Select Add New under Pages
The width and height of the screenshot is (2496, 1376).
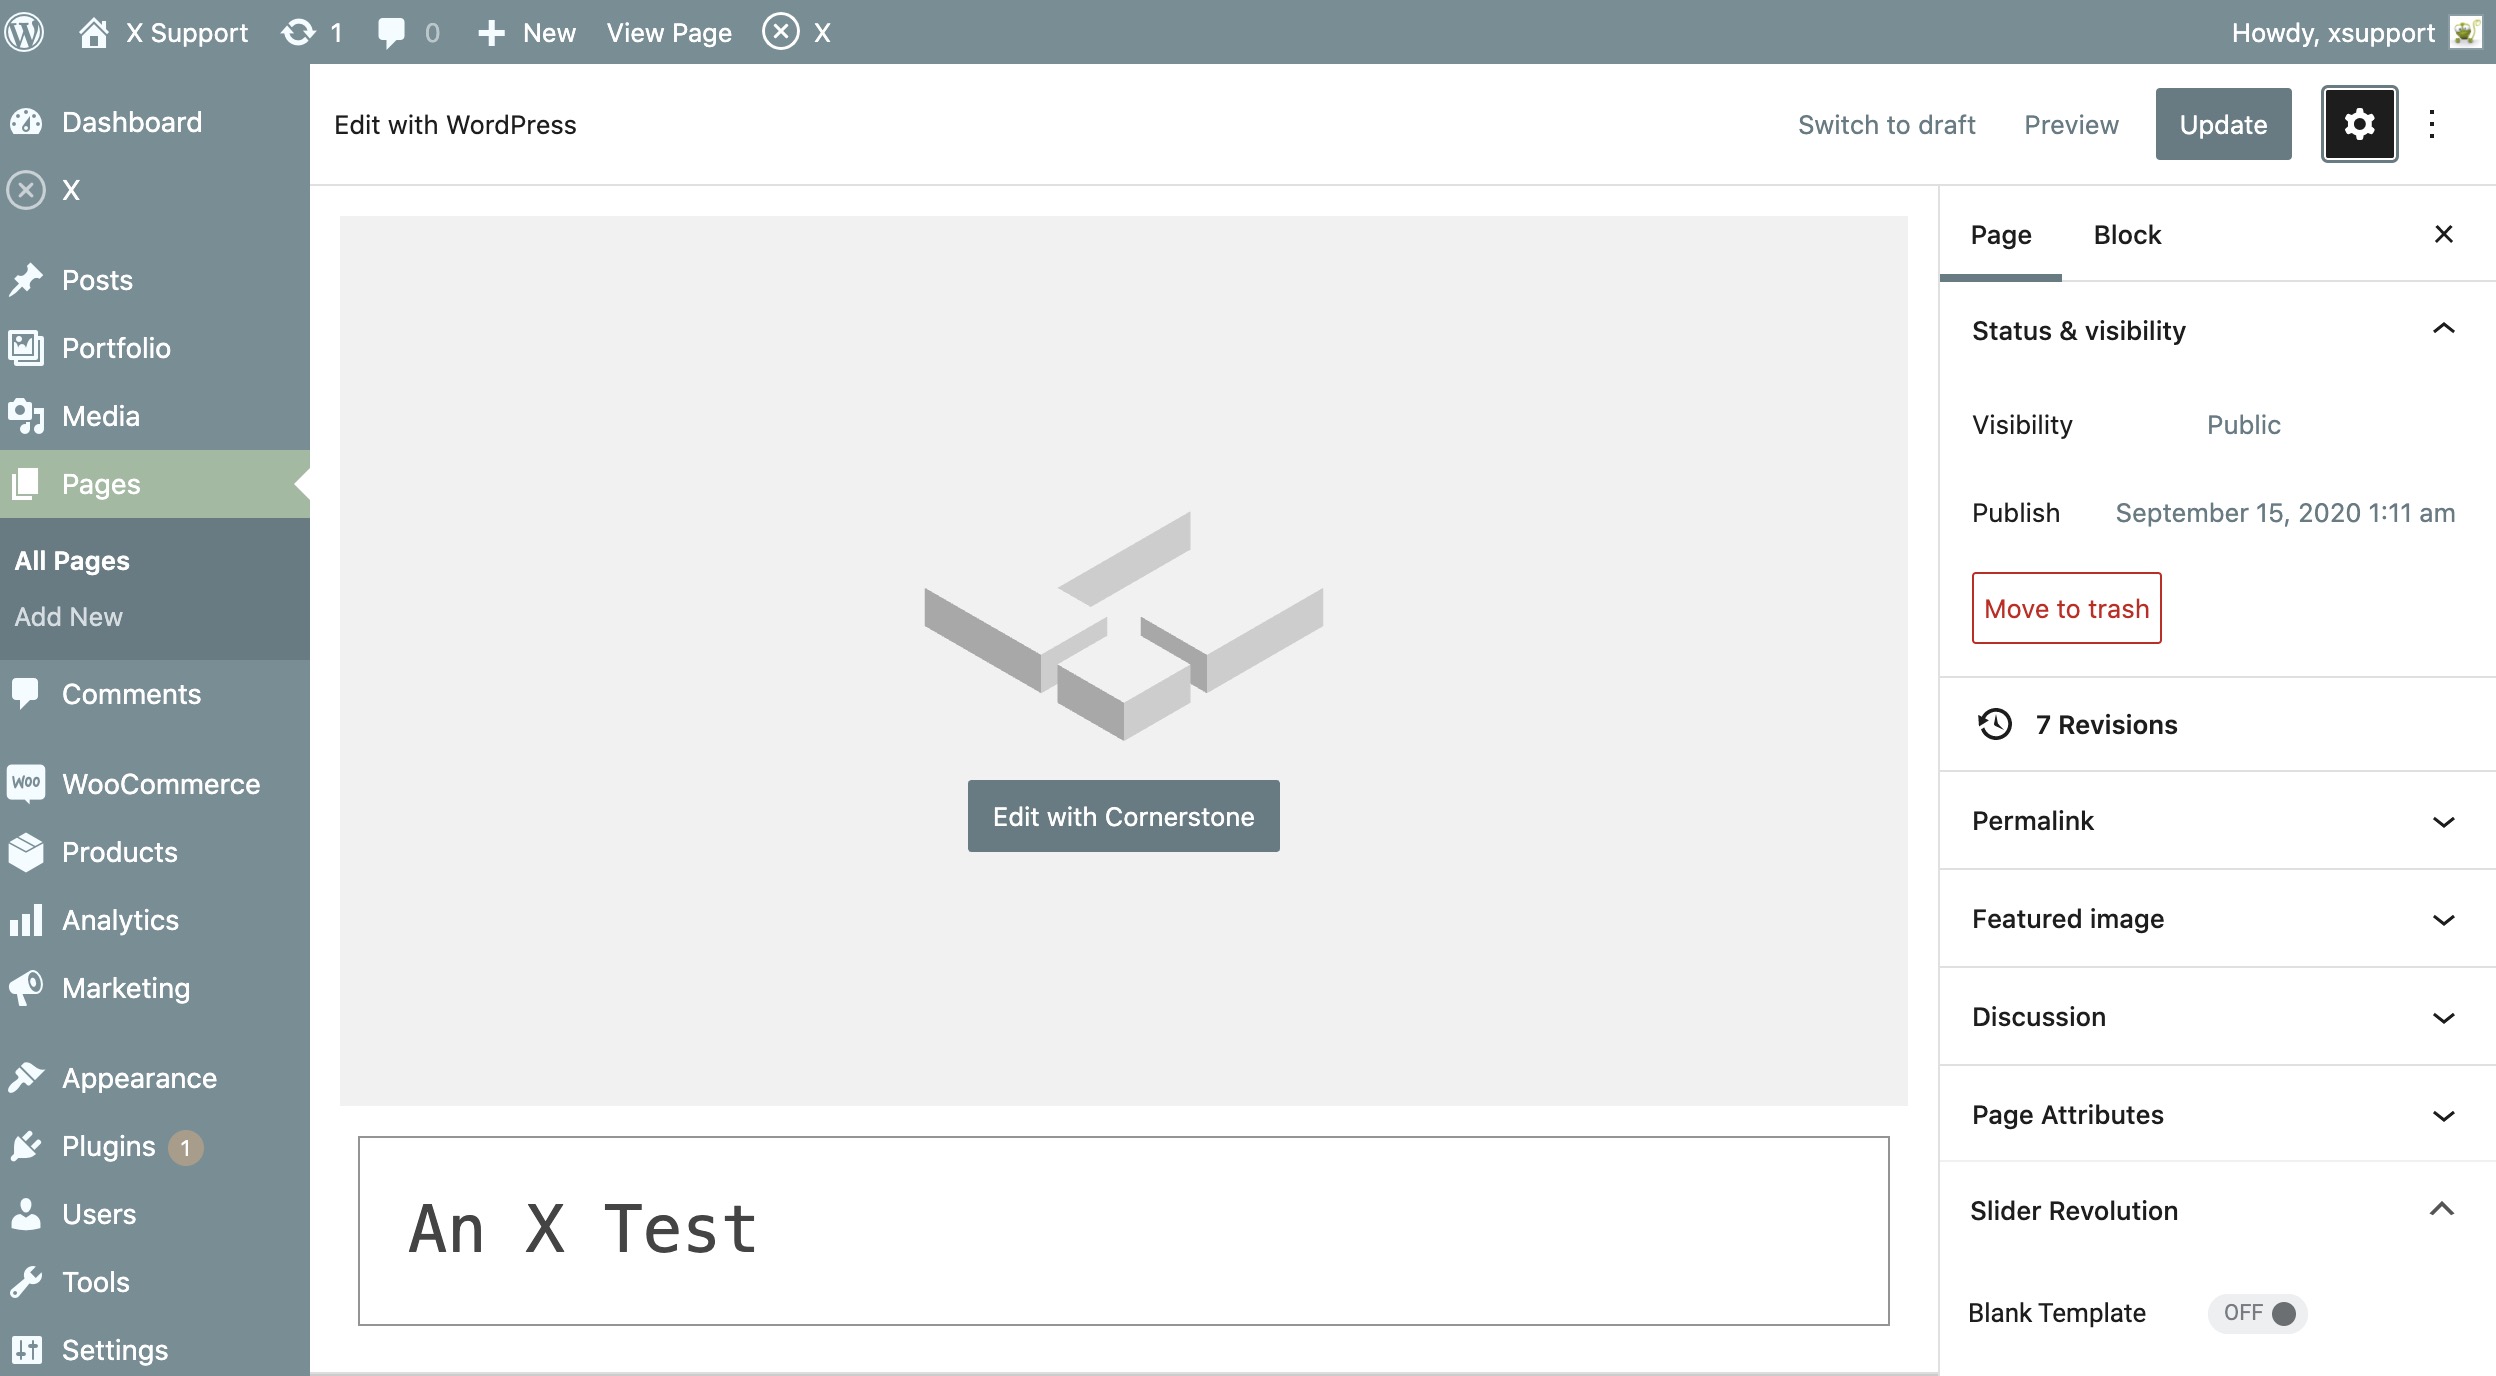68,617
